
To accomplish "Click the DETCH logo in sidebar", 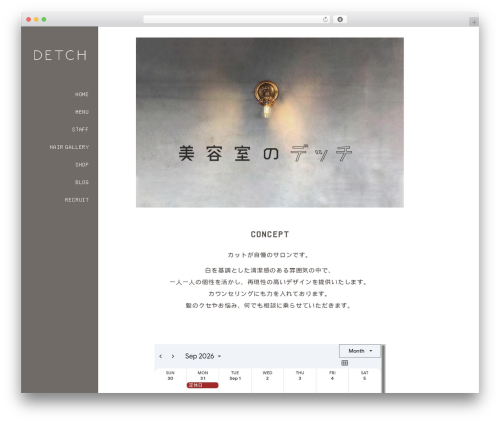I will [x=60, y=55].
